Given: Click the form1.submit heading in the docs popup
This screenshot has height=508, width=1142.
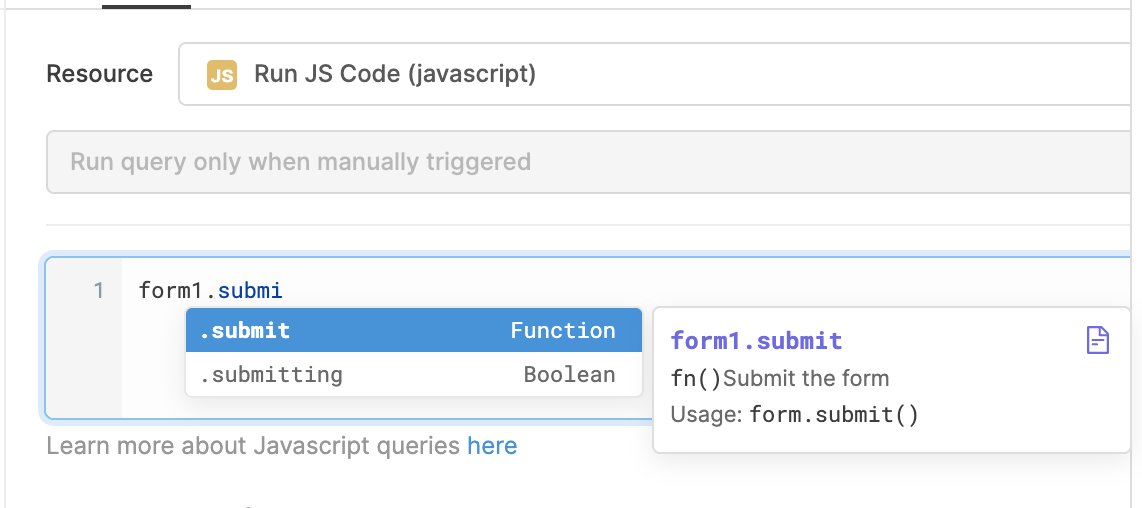Looking at the screenshot, I should pos(756,341).
